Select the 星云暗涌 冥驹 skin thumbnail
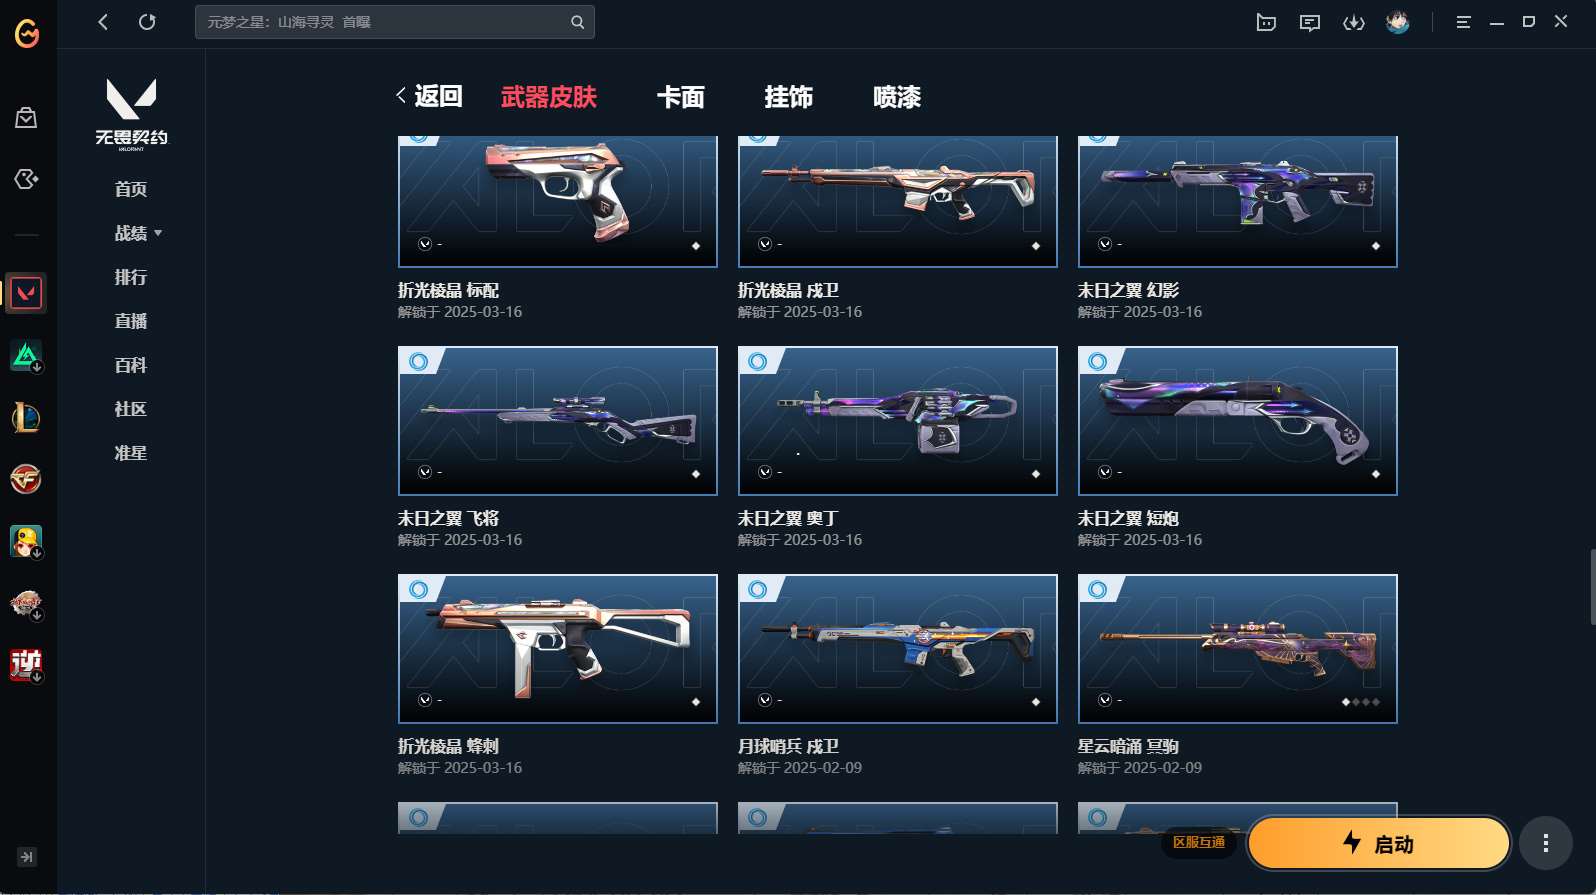 [x=1238, y=649]
